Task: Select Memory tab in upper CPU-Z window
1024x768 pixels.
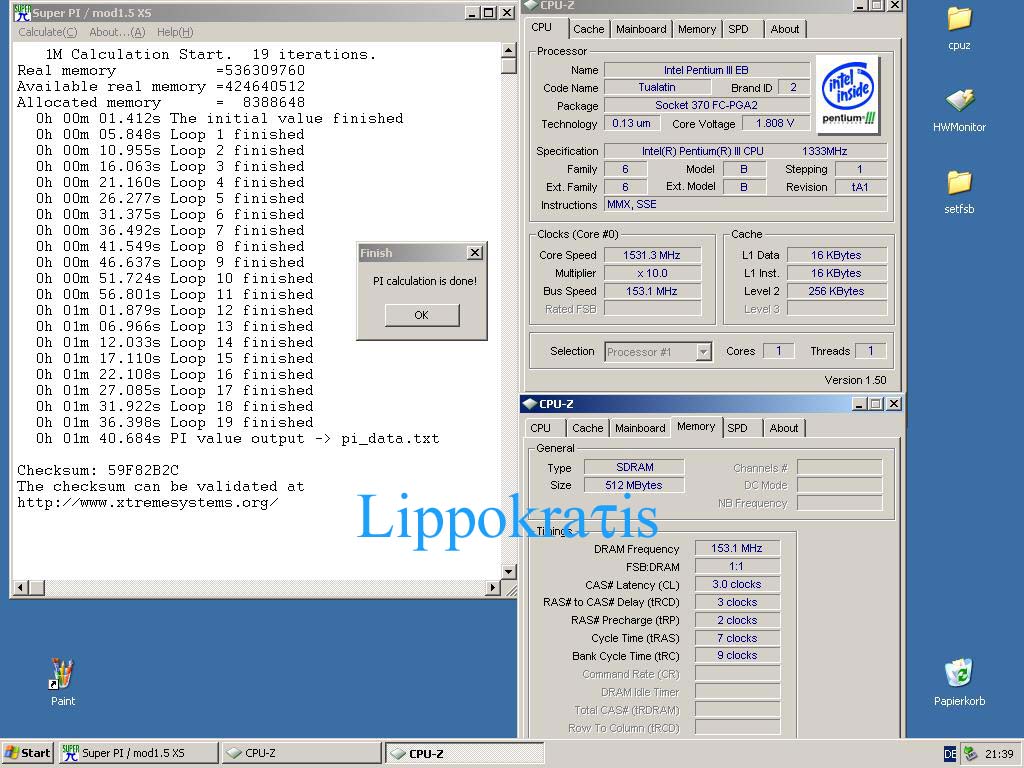Action: click(x=697, y=29)
